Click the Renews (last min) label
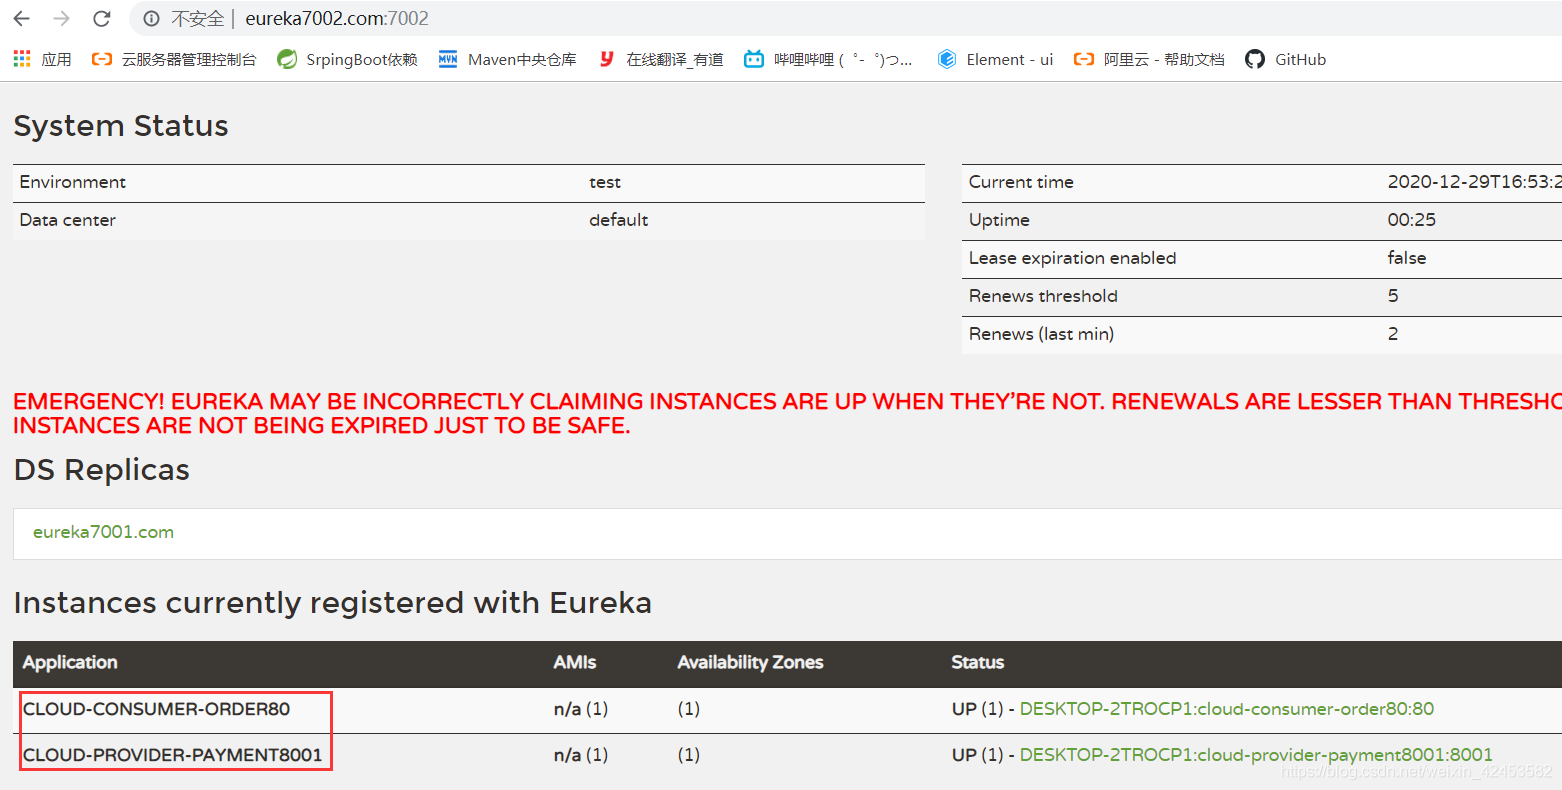Viewport: 1562px width, 790px height. pos(1041,334)
